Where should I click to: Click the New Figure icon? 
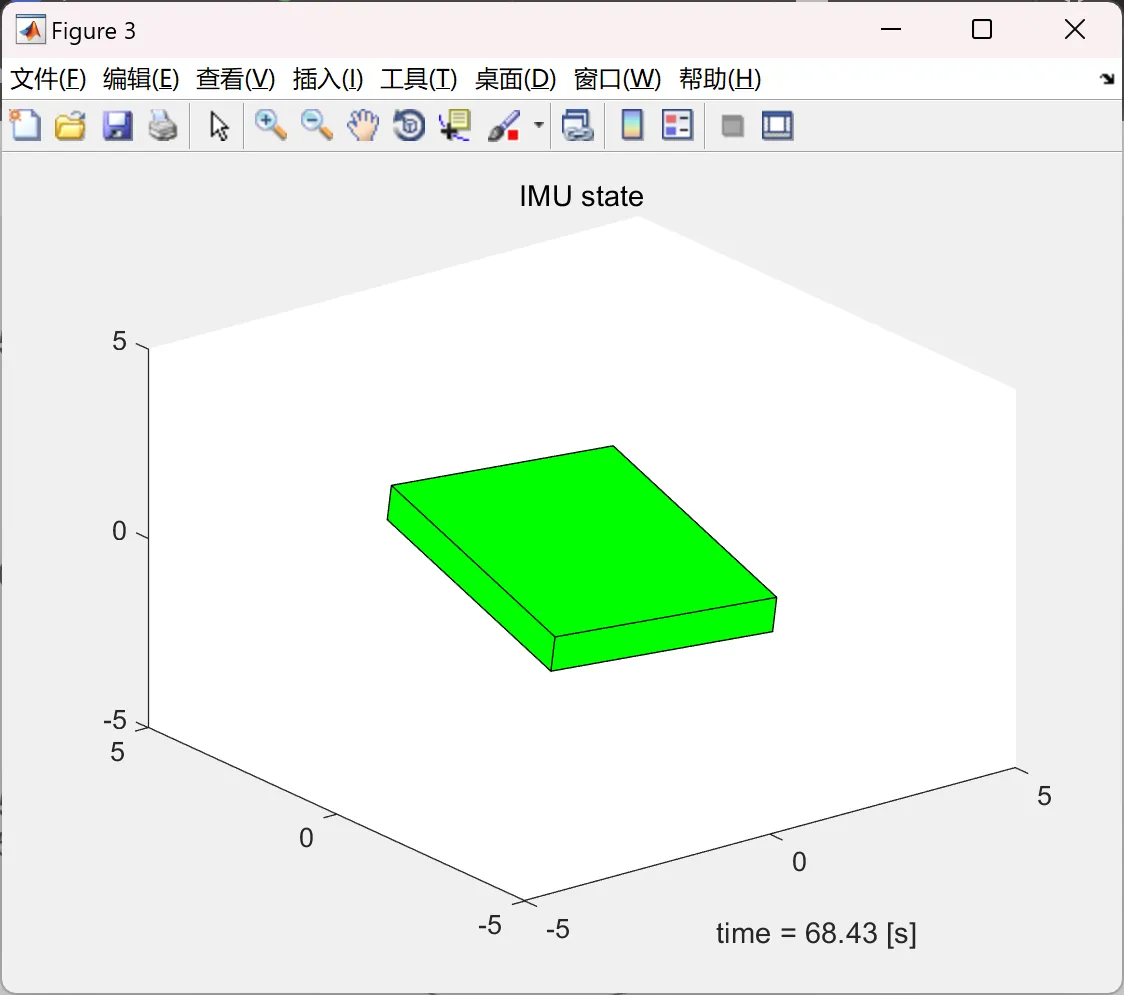tap(26, 125)
